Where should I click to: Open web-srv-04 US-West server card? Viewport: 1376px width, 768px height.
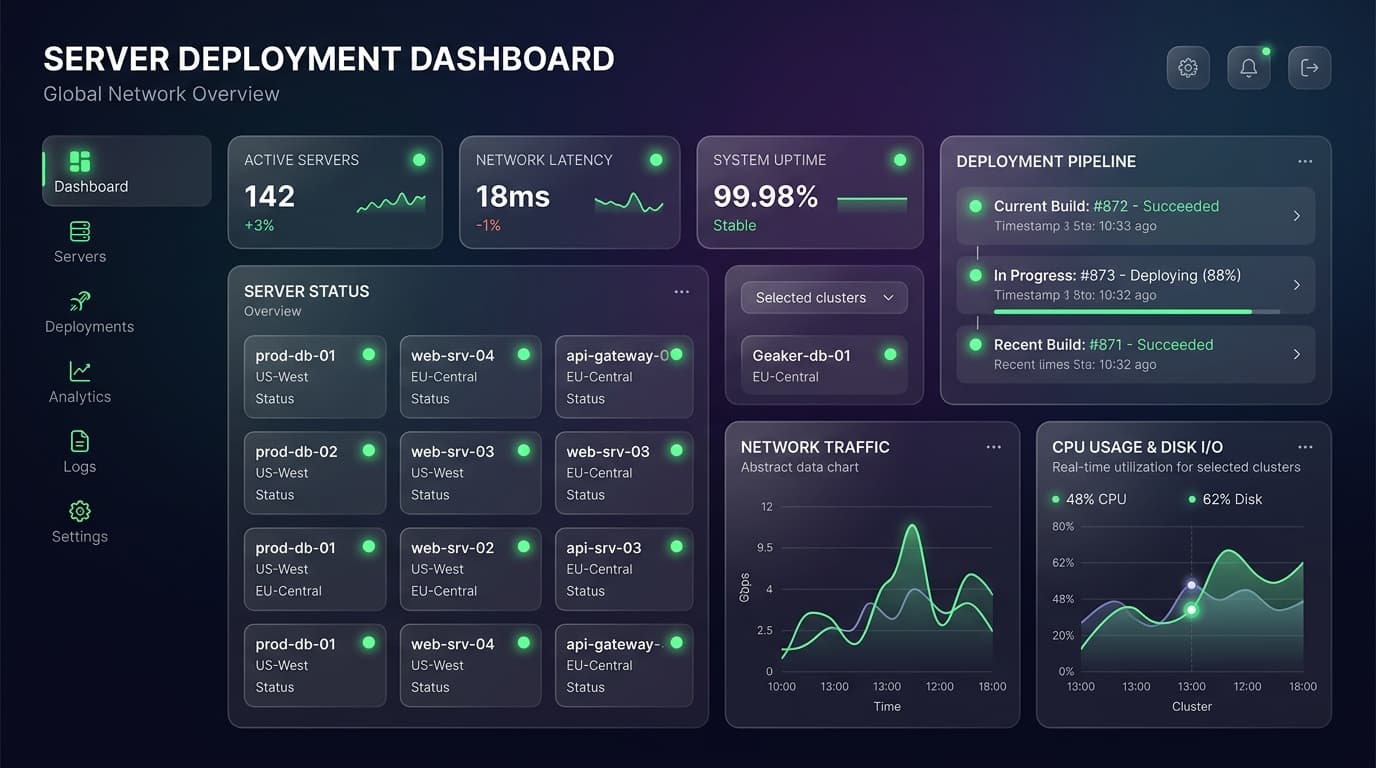click(x=470, y=665)
